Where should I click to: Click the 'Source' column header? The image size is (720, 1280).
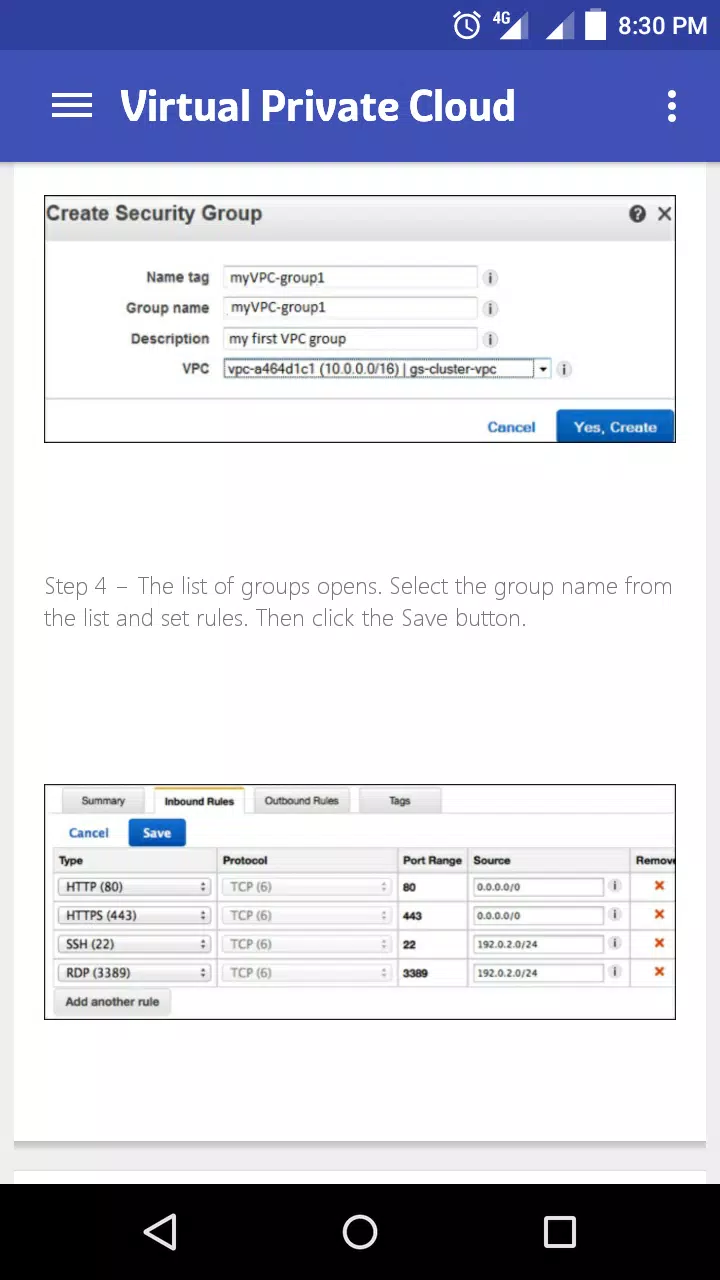pyautogui.click(x=492, y=860)
